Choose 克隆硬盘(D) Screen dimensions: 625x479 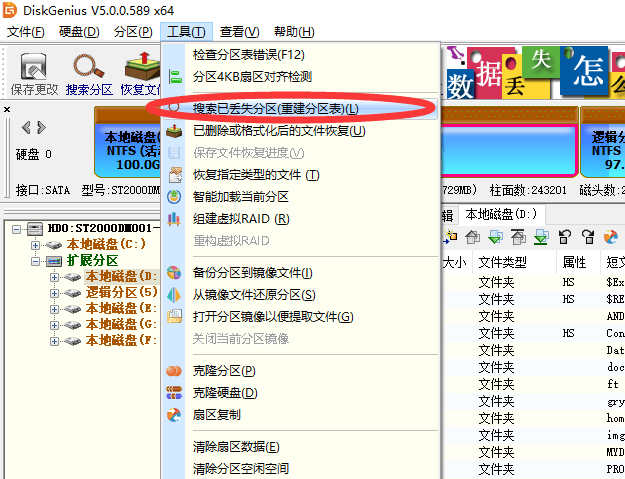225,393
